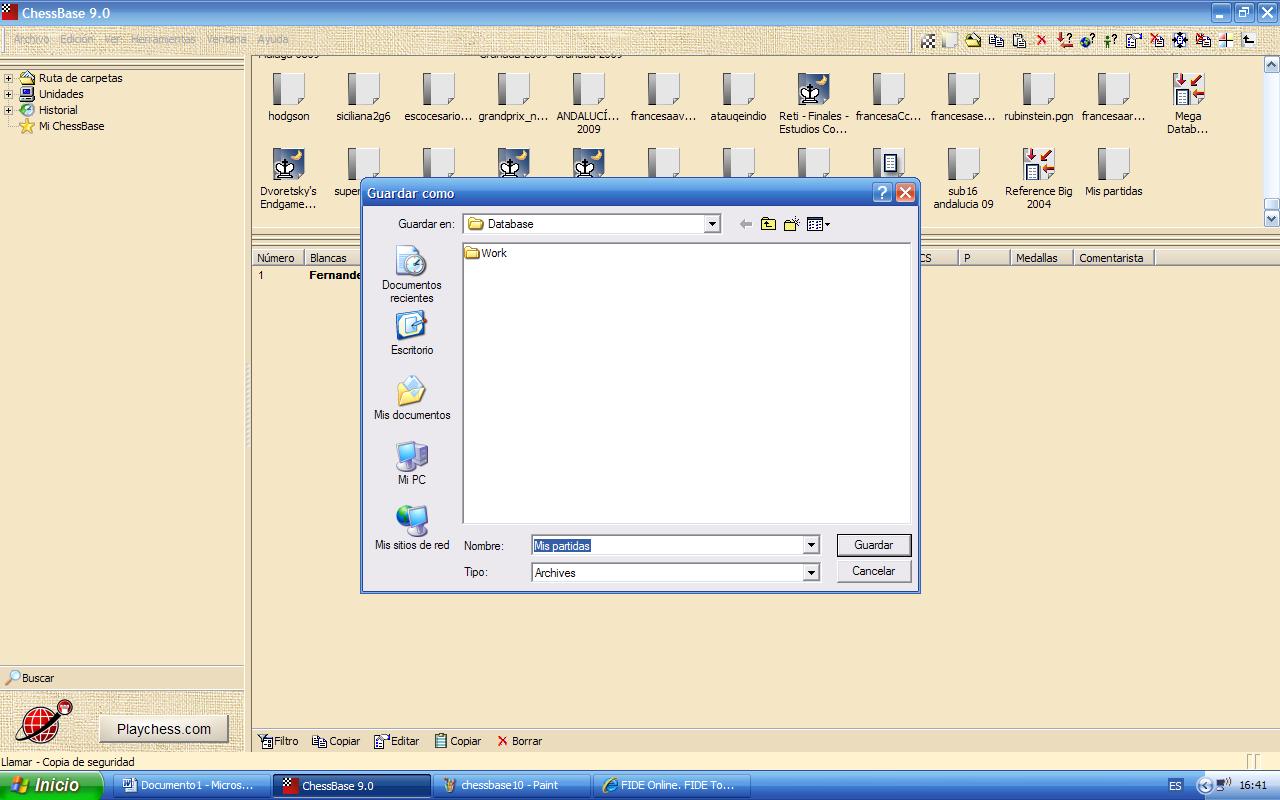Viewport: 1280px width, 800px height.
Task: Open Mi PC in dialog sidebar
Action: pos(412,463)
